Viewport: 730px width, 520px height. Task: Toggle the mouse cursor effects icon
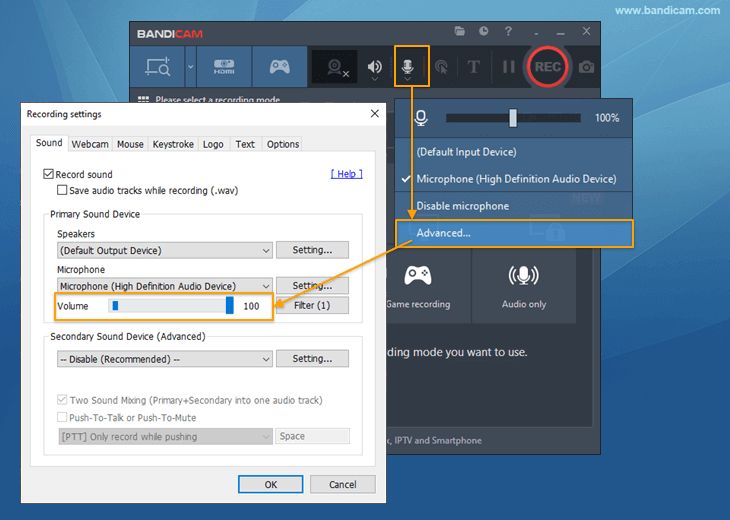coord(441,68)
